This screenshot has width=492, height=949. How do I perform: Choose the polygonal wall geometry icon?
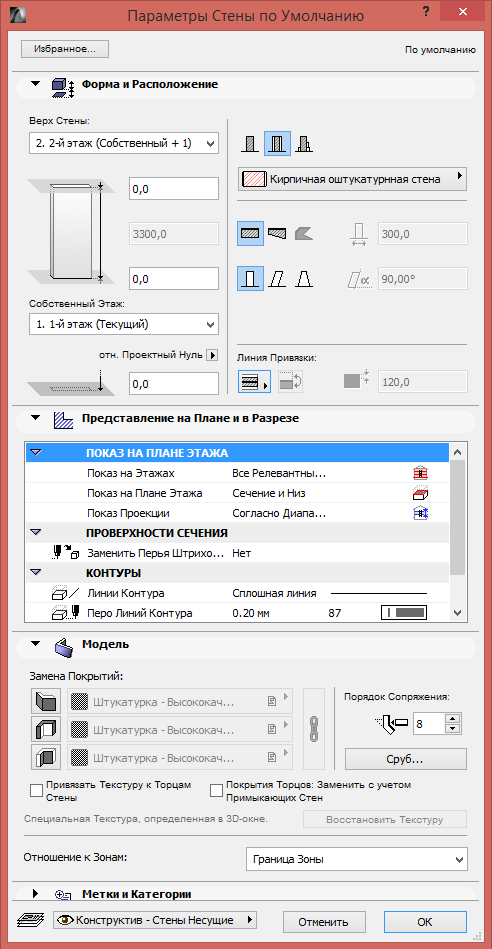click(304, 232)
